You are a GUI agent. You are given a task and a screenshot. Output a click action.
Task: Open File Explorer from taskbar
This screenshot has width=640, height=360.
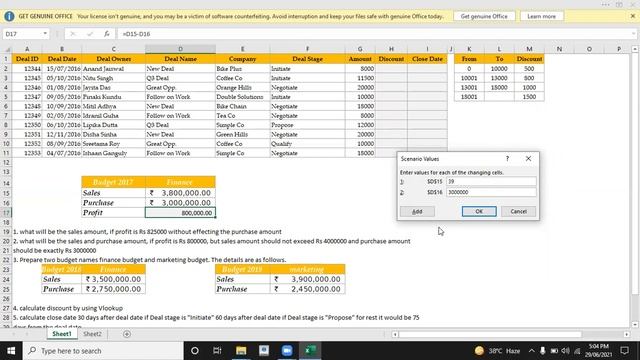pyautogui.click(x=241, y=351)
